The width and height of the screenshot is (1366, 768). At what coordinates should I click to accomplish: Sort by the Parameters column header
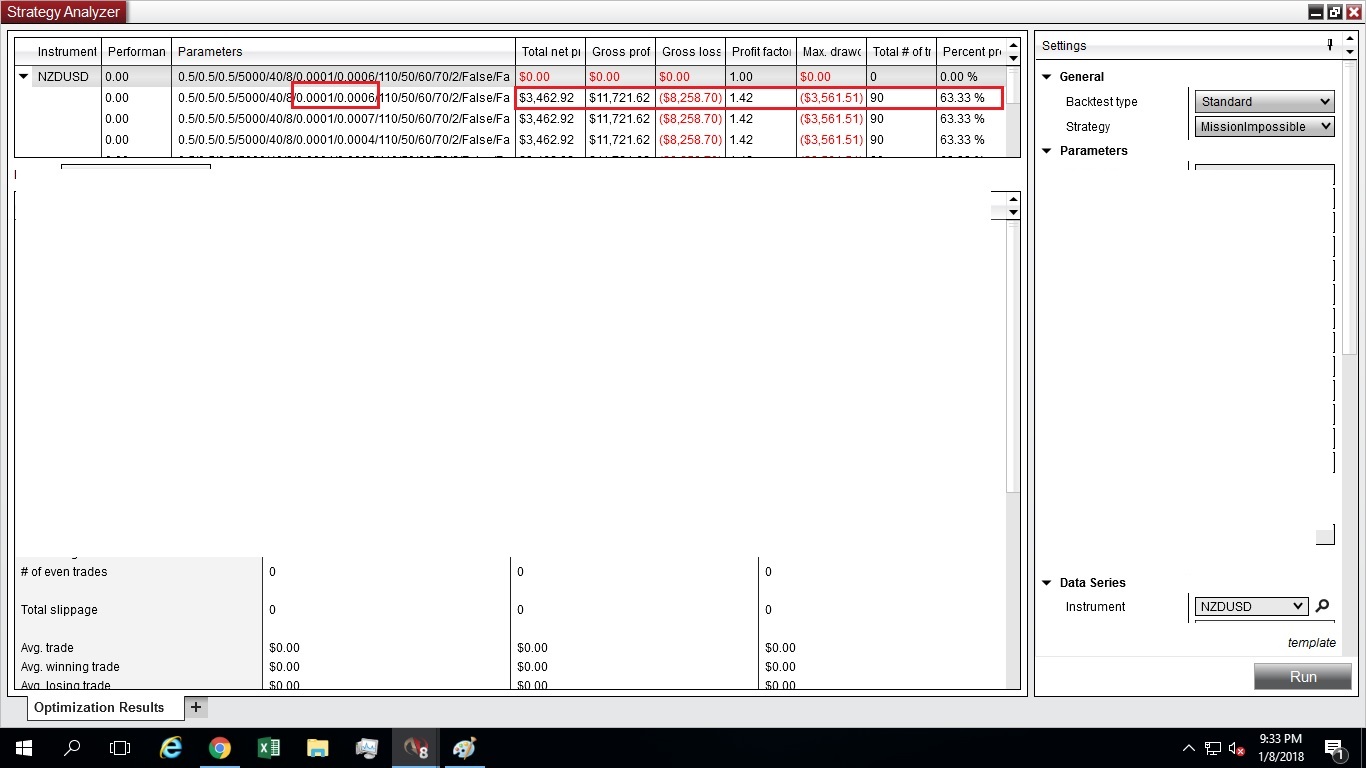(343, 52)
